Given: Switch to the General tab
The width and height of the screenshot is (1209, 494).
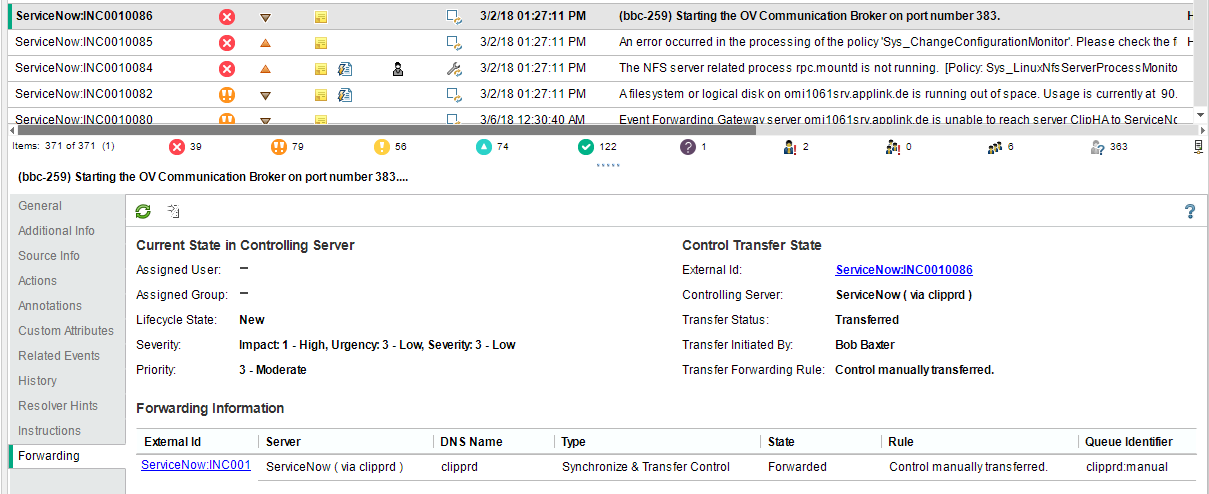Looking at the screenshot, I should pos(40,206).
